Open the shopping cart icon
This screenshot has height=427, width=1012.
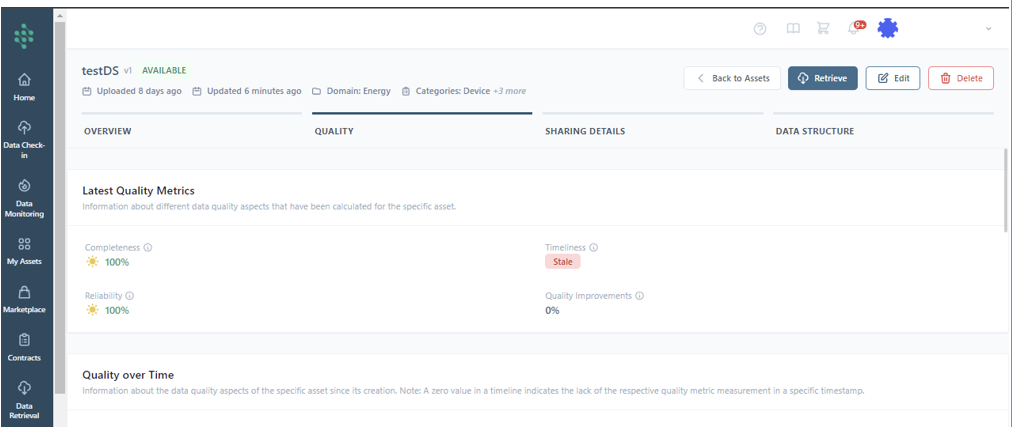pyautogui.click(x=823, y=29)
